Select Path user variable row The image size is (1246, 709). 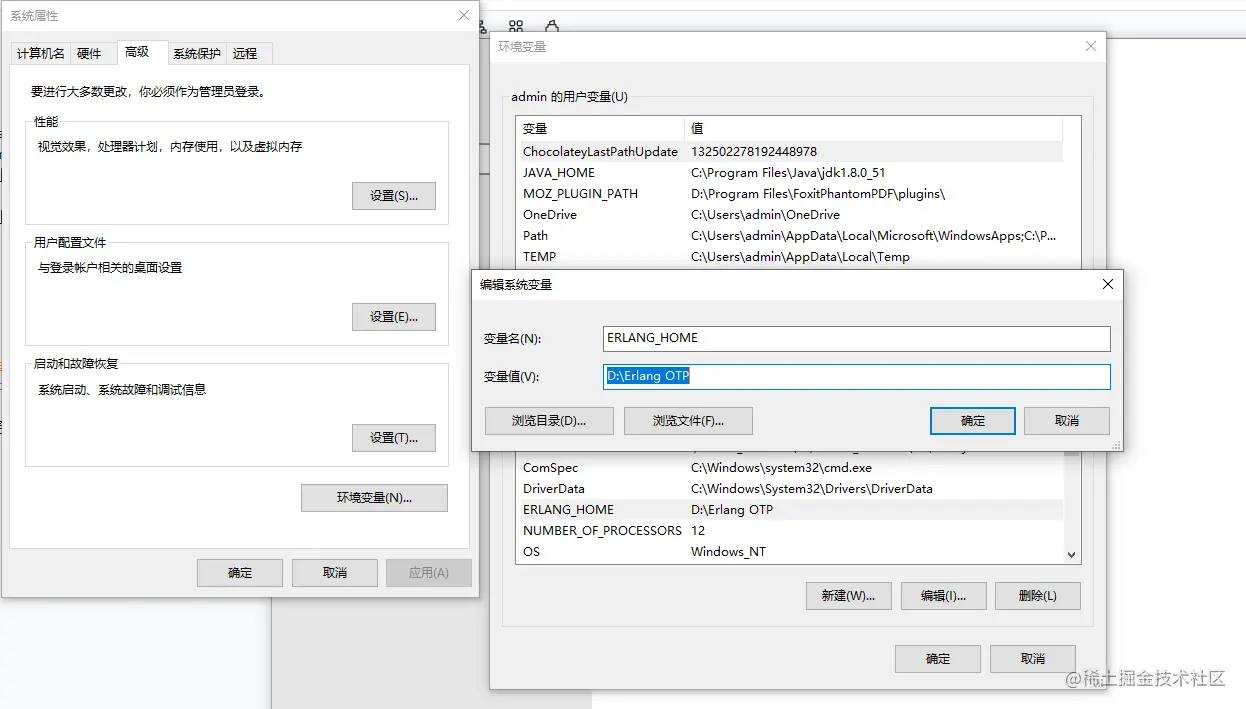(790, 236)
